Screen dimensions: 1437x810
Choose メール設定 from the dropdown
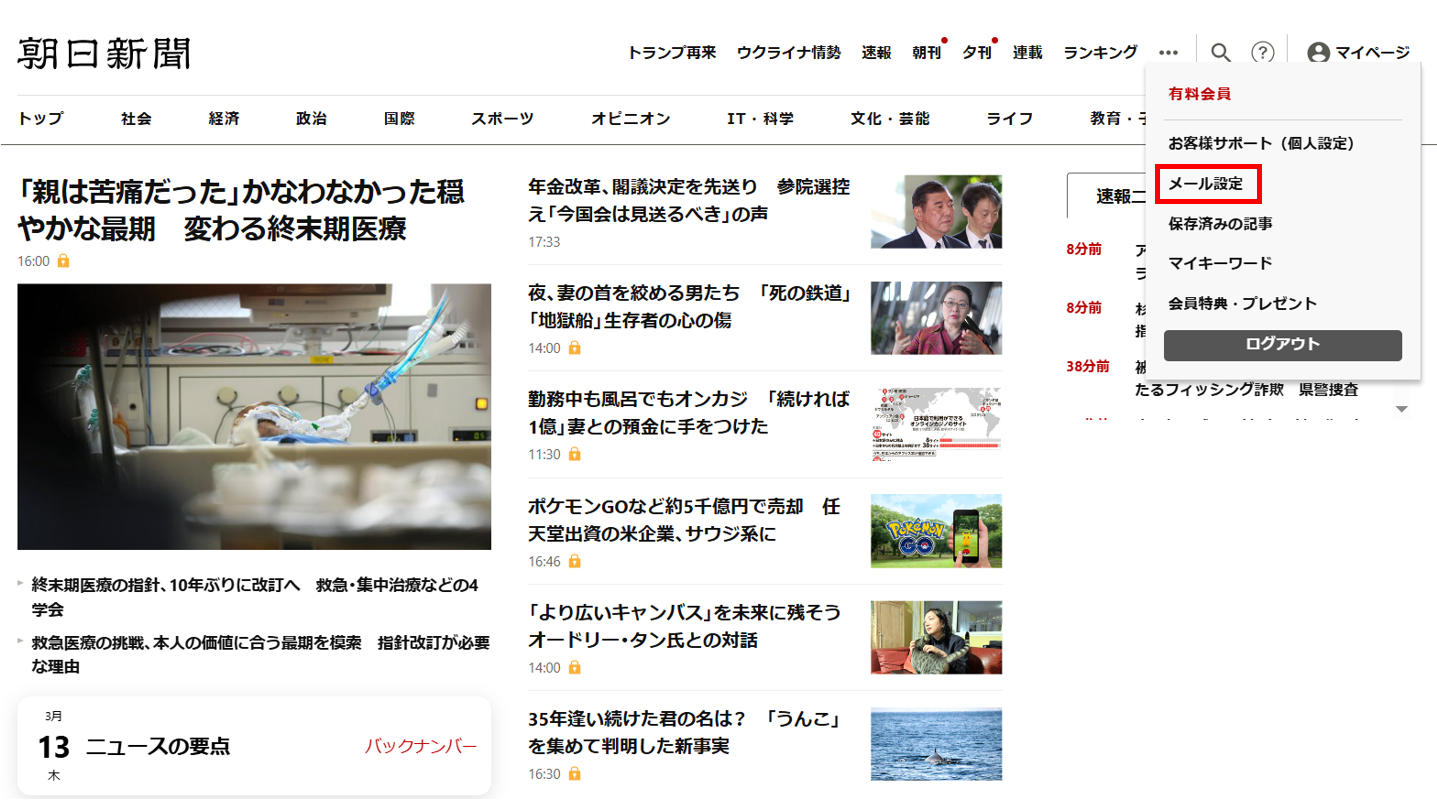pos(1206,184)
